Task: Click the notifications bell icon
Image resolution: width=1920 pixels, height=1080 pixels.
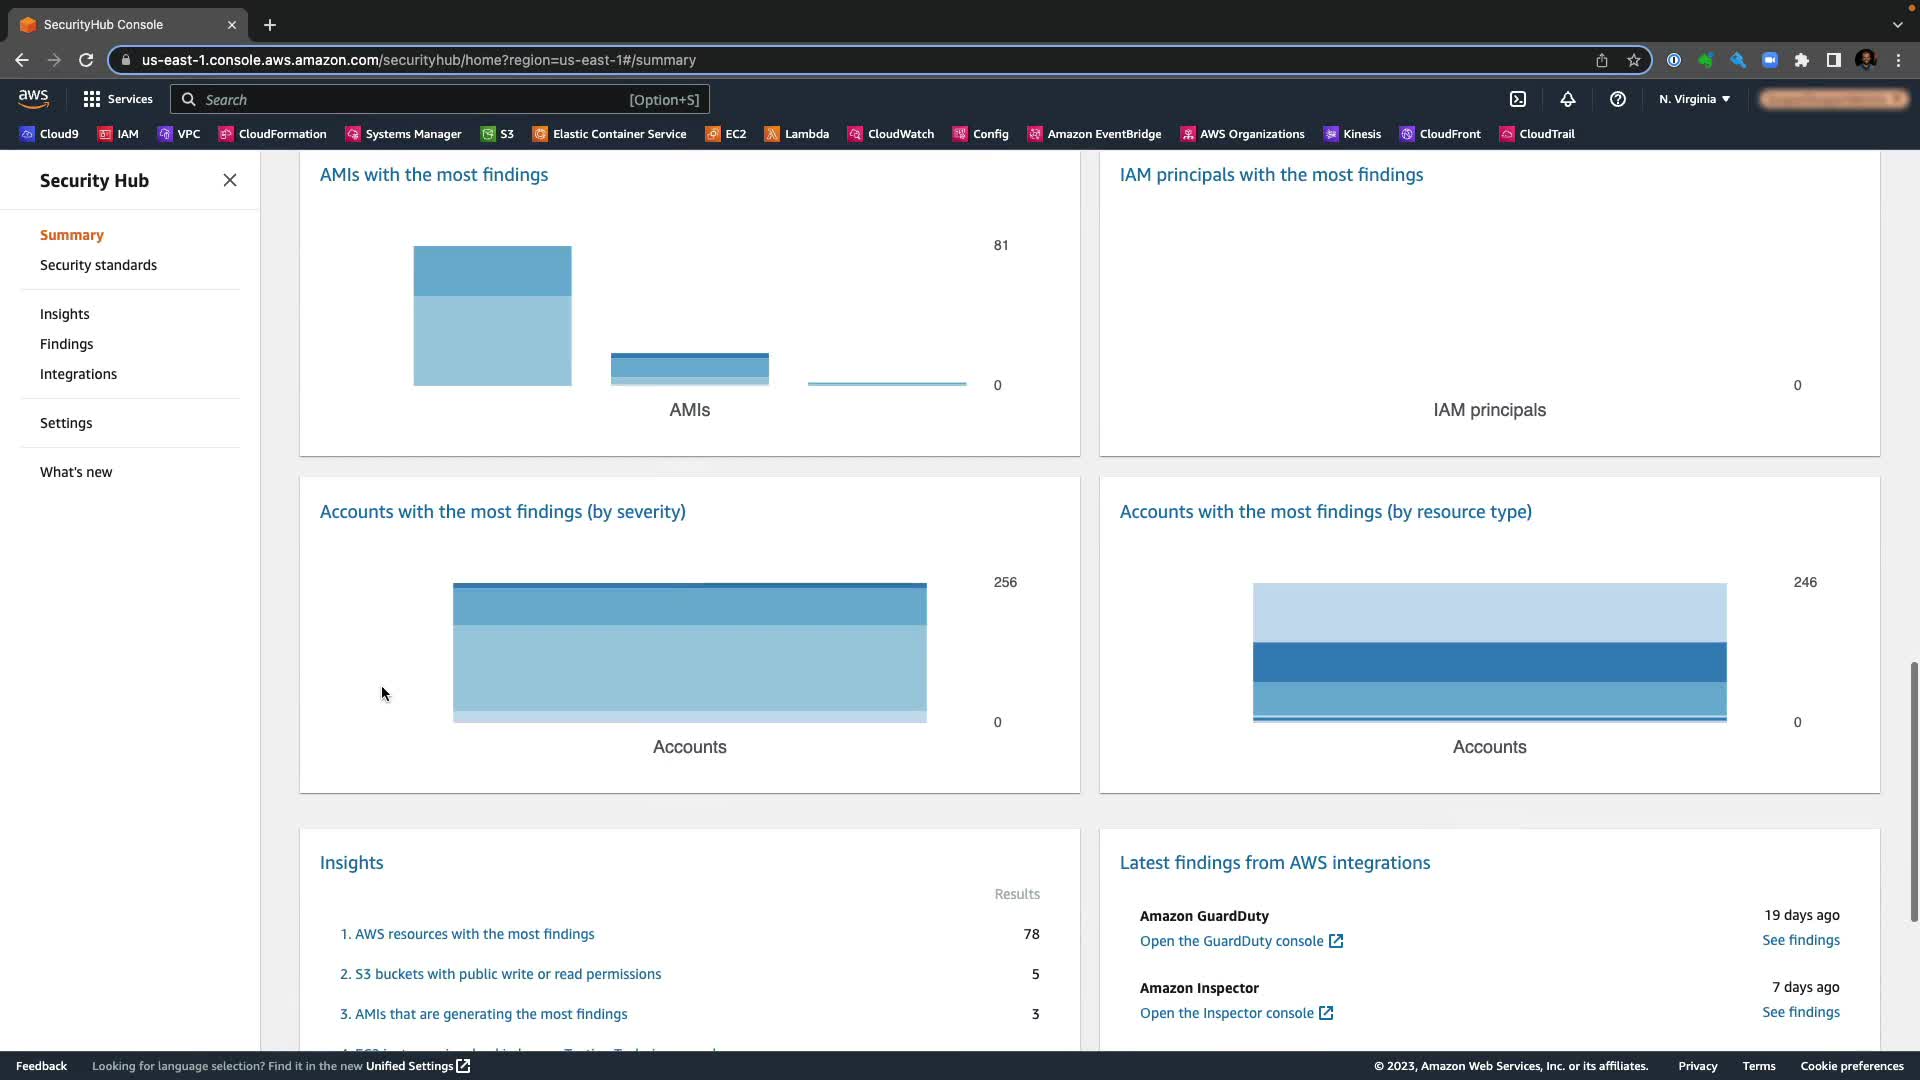Action: tap(1568, 99)
